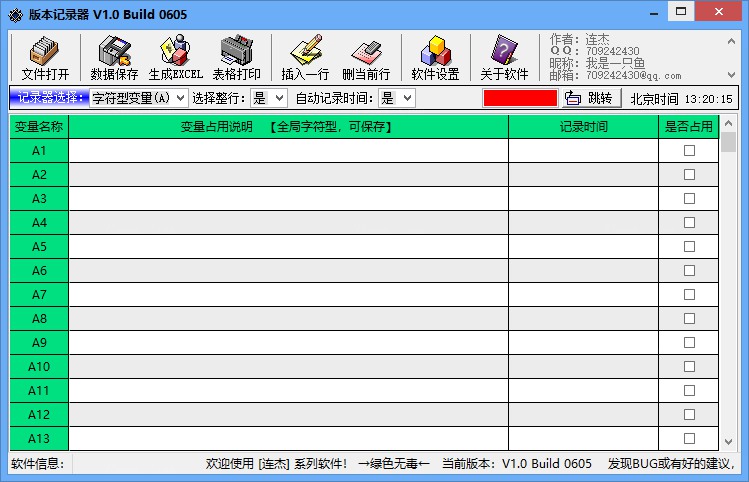Click the 文件打开 (open file) icon
Viewport: 749px width, 482px height.
tap(45, 52)
